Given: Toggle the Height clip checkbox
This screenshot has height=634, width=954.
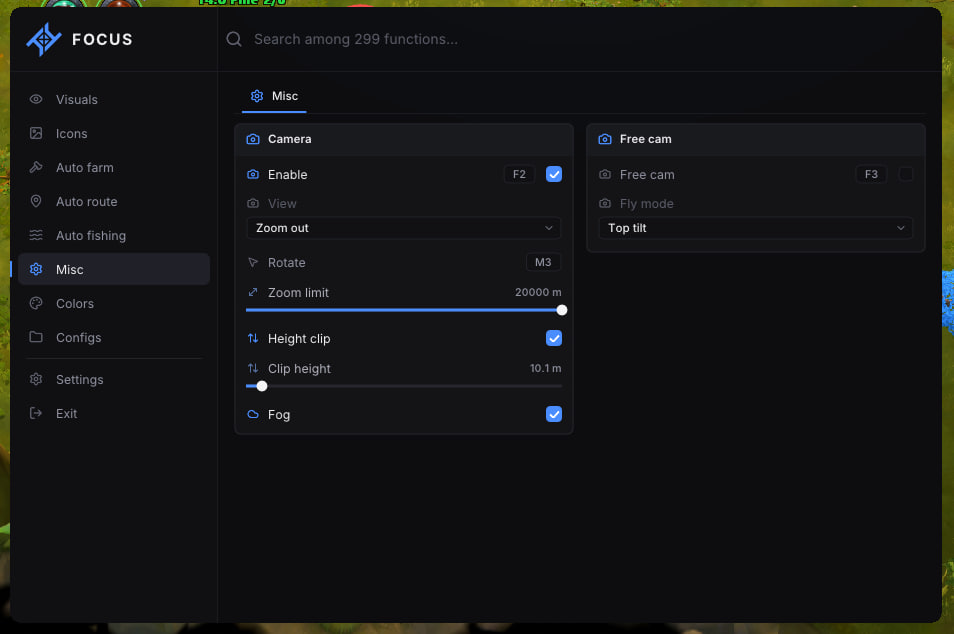Looking at the screenshot, I should coord(554,338).
